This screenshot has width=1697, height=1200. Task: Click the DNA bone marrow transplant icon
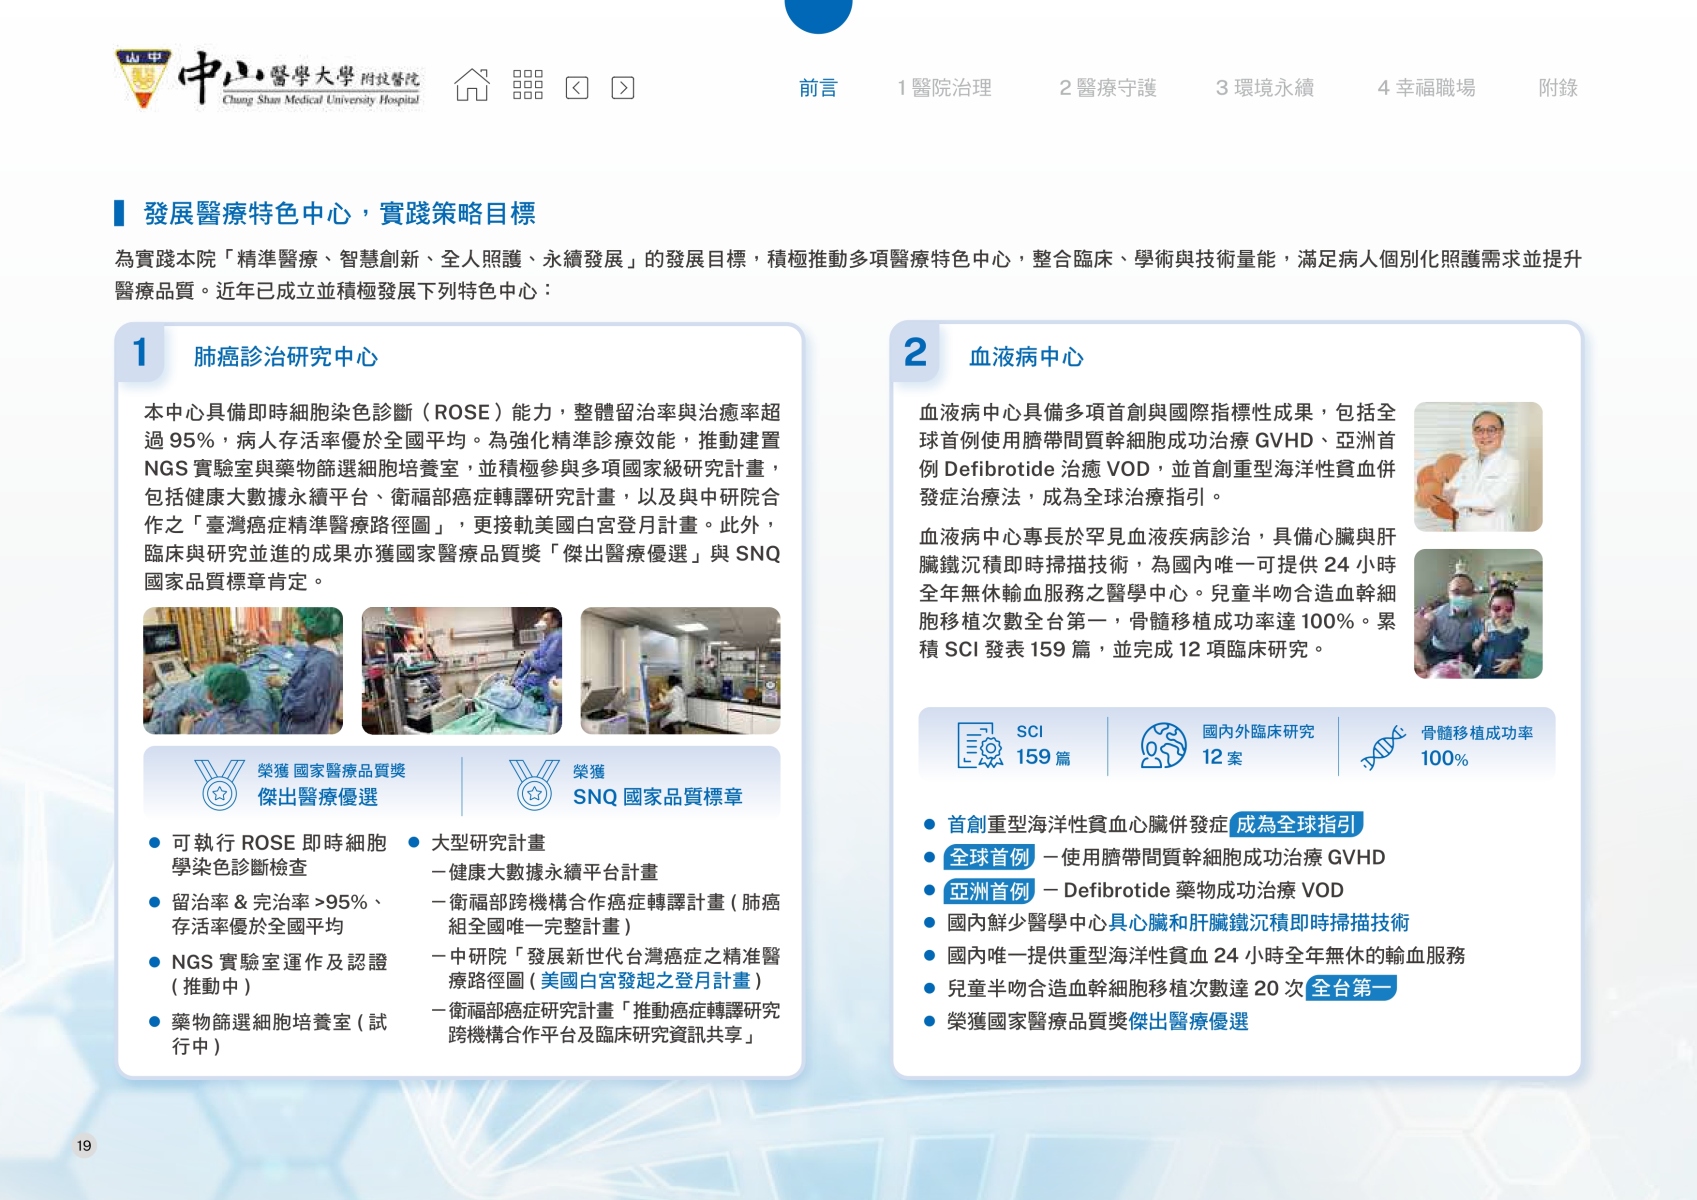tap(1383, 747)
